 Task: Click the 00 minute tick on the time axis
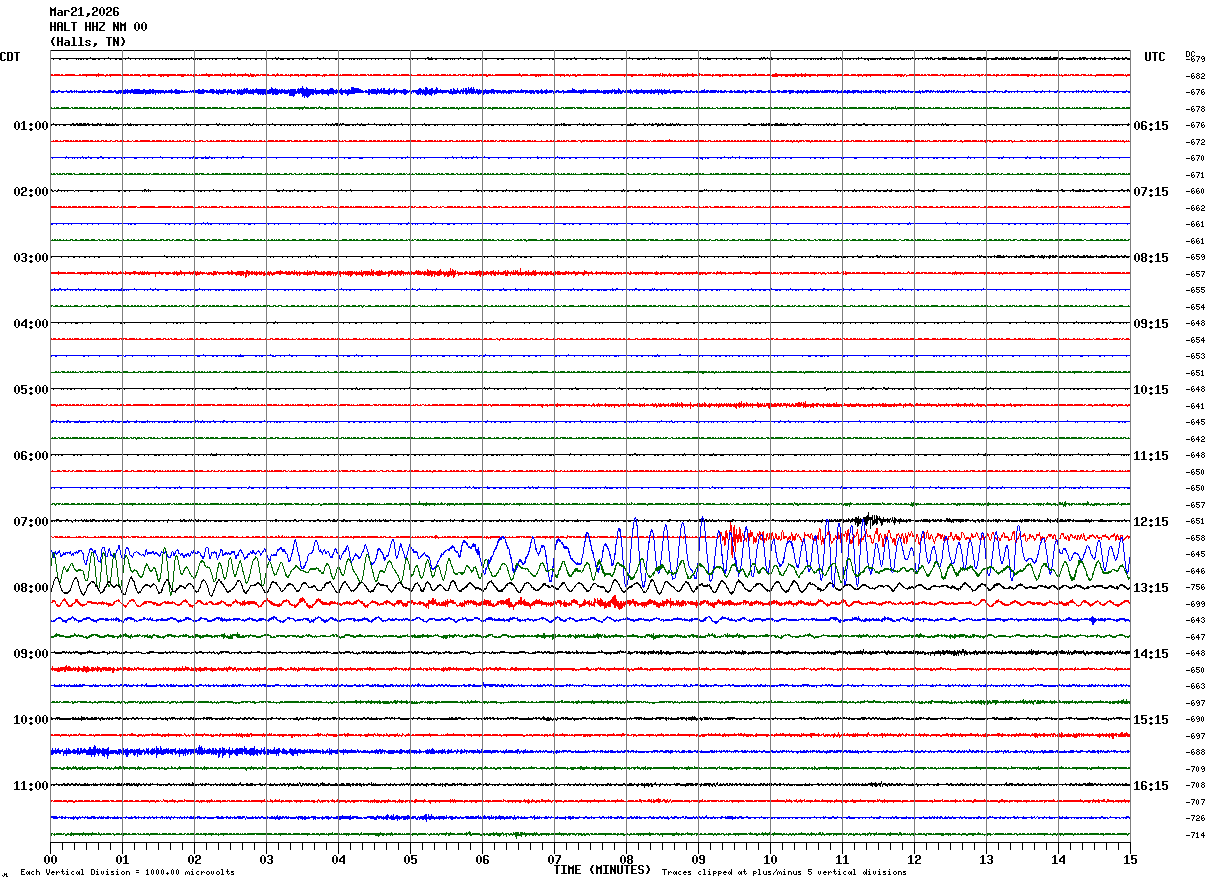(x=51, y=860)
